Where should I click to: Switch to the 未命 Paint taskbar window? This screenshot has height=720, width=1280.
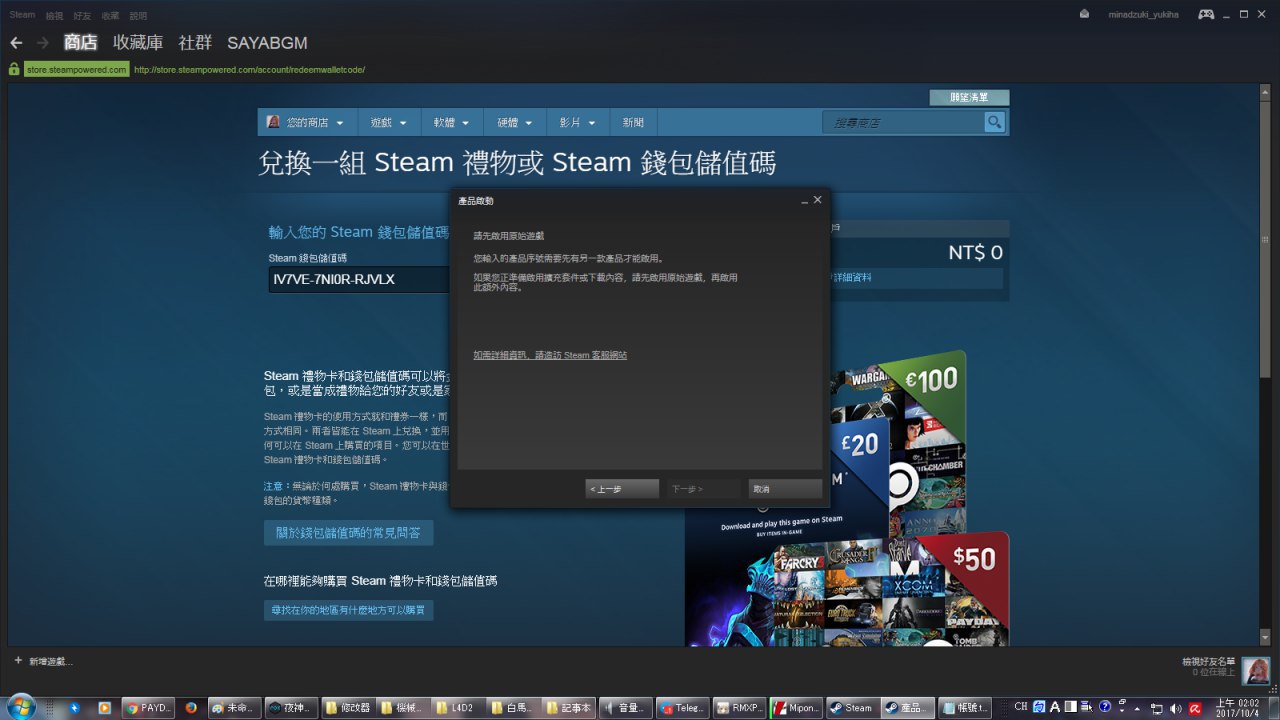click(234, 707)
